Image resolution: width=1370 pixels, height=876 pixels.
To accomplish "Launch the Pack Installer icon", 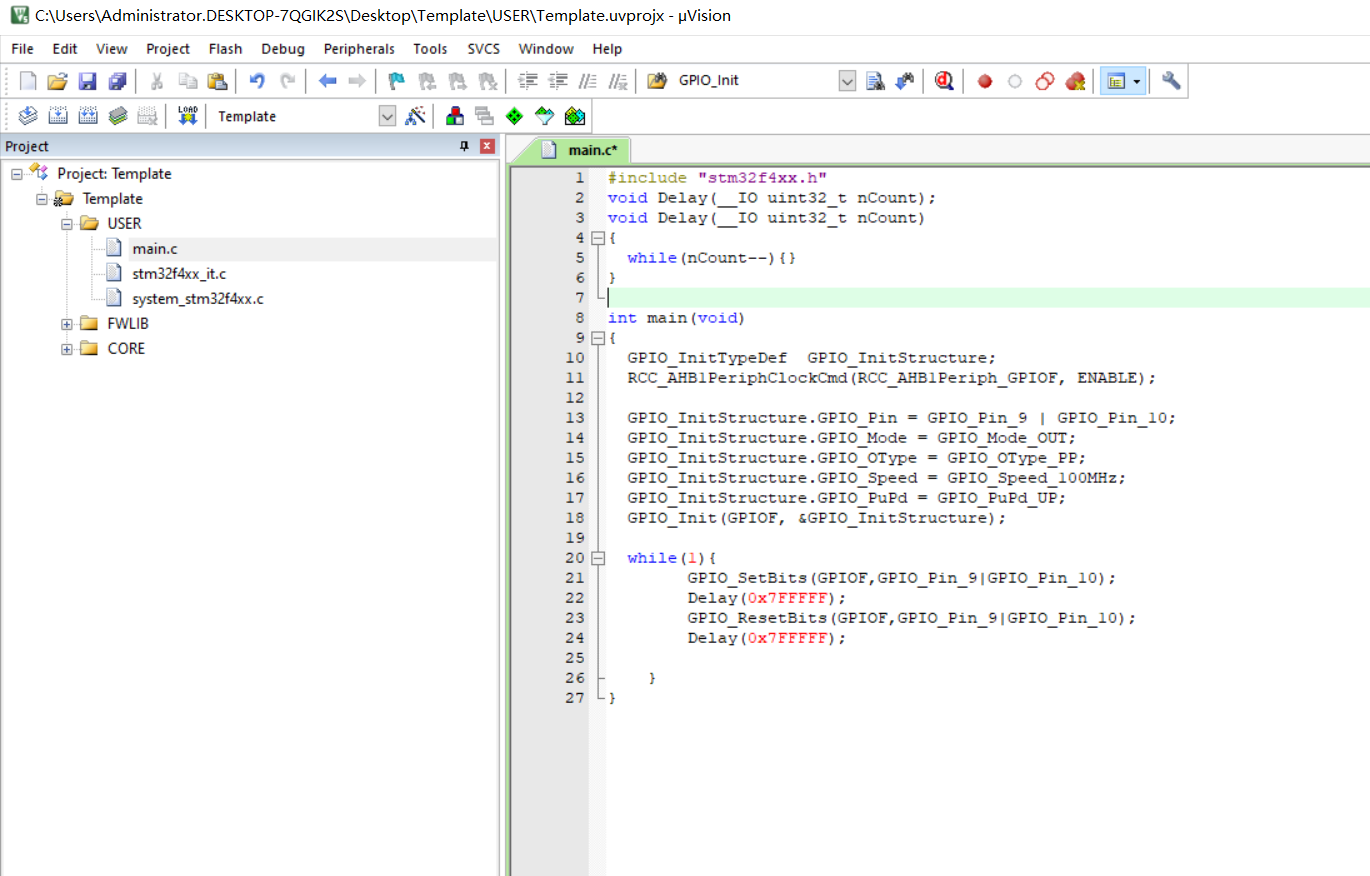I will pyautogui.click(x=575, y=116).
